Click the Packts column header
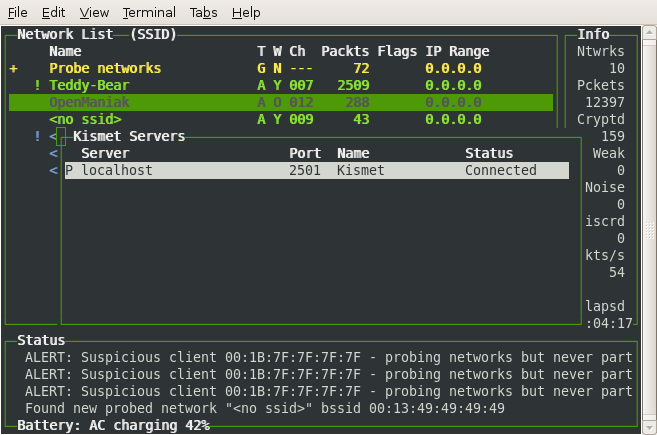Screen dimensions: 657x435 345,51
